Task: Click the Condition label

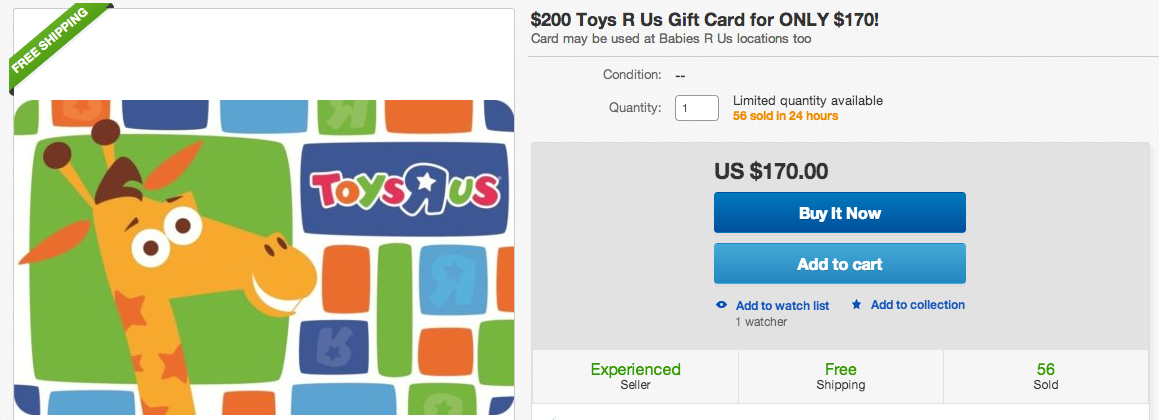Action: [x=631, y=75]
